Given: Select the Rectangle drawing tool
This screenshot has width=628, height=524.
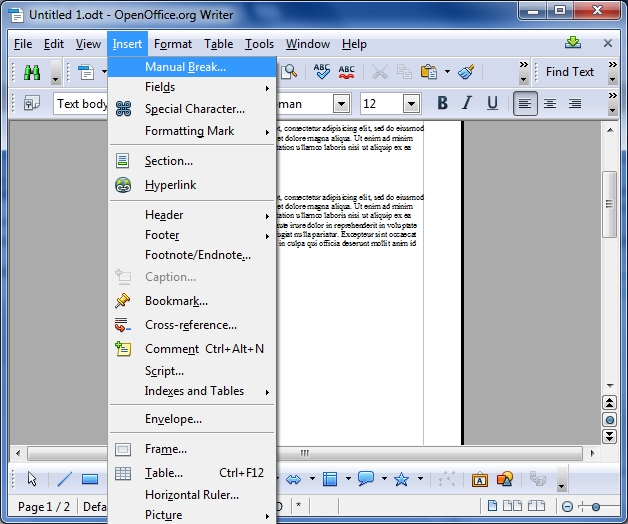Looking at the screenshot, I should coord(90,479).
